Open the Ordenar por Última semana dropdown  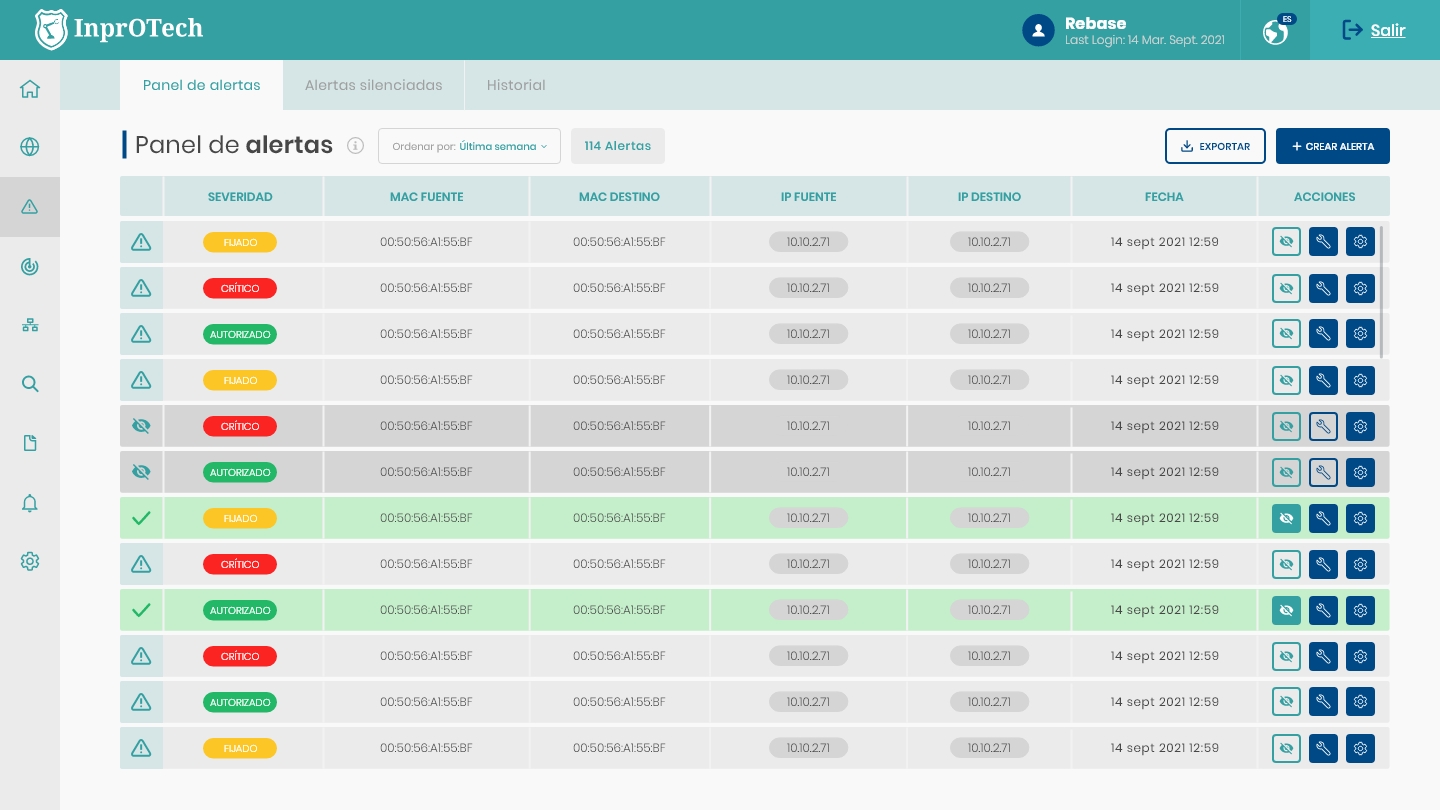pyautogui.click(x=469, y=146)
